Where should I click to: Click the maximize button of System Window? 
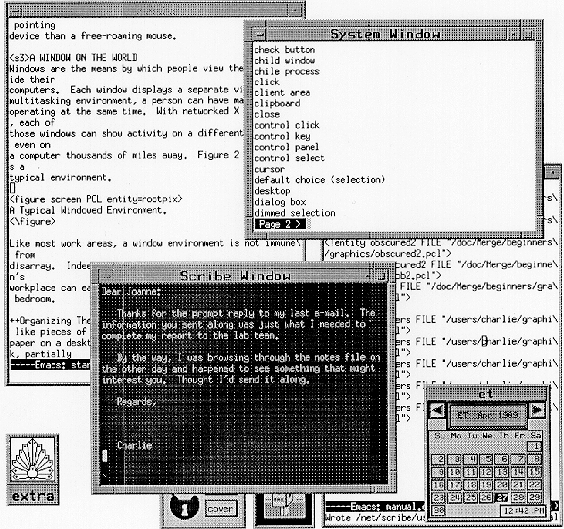tap(528, 34)
